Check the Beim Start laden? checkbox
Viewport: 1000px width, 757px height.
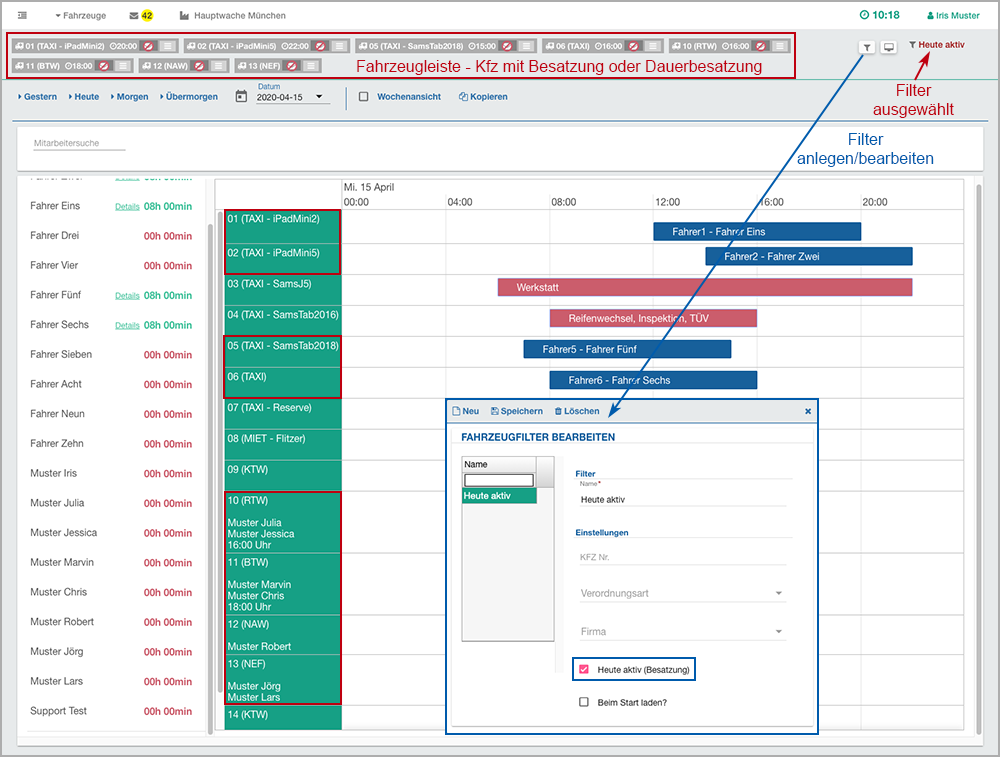point(584,702)
